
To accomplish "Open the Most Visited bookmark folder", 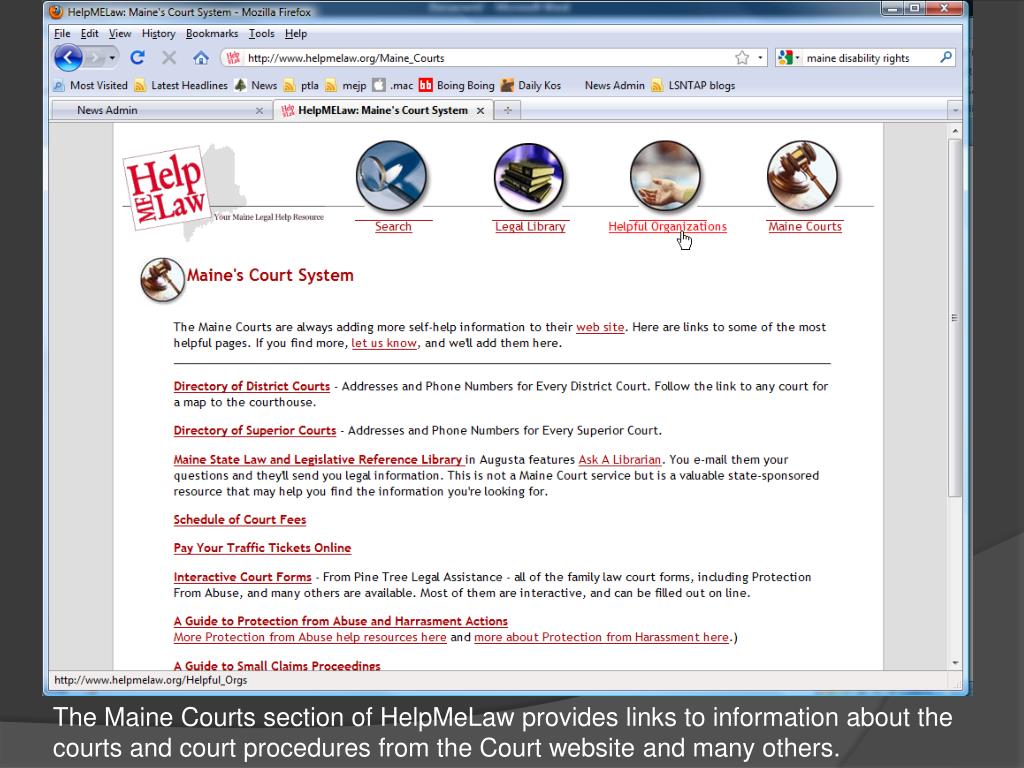I will [x=91, y=86].
